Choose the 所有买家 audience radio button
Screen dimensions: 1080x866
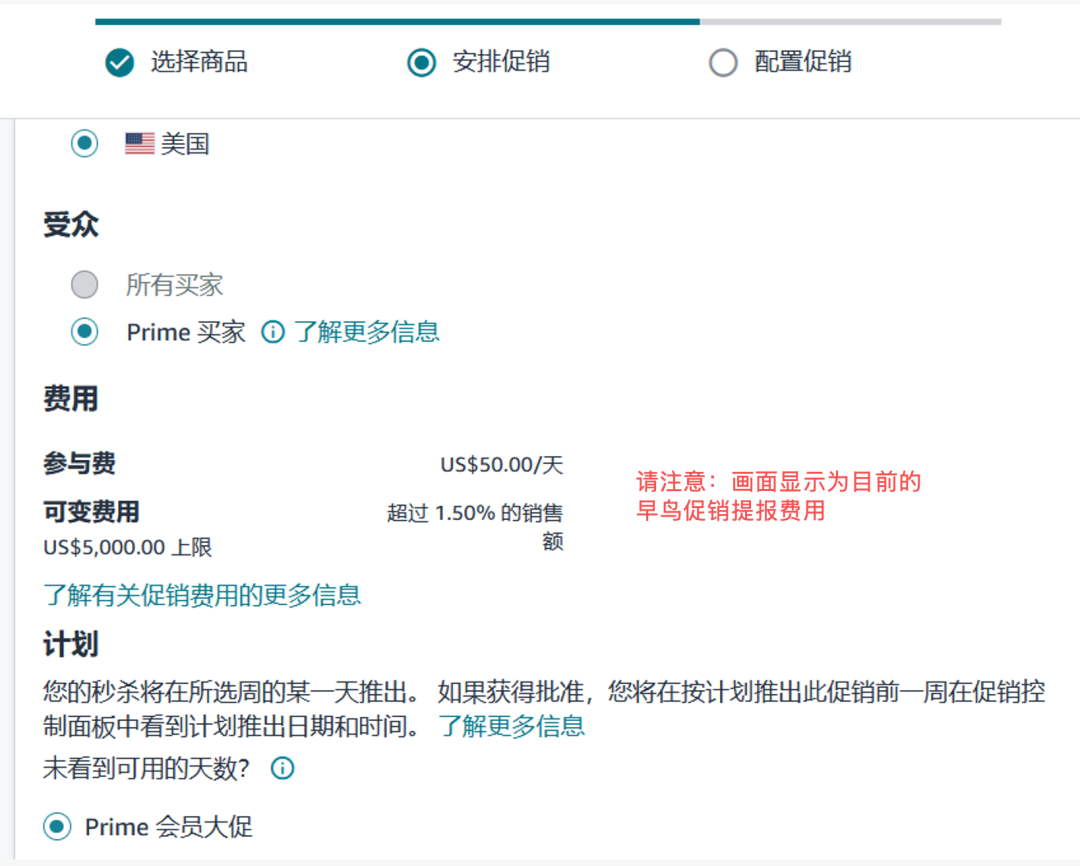[85, 285]
